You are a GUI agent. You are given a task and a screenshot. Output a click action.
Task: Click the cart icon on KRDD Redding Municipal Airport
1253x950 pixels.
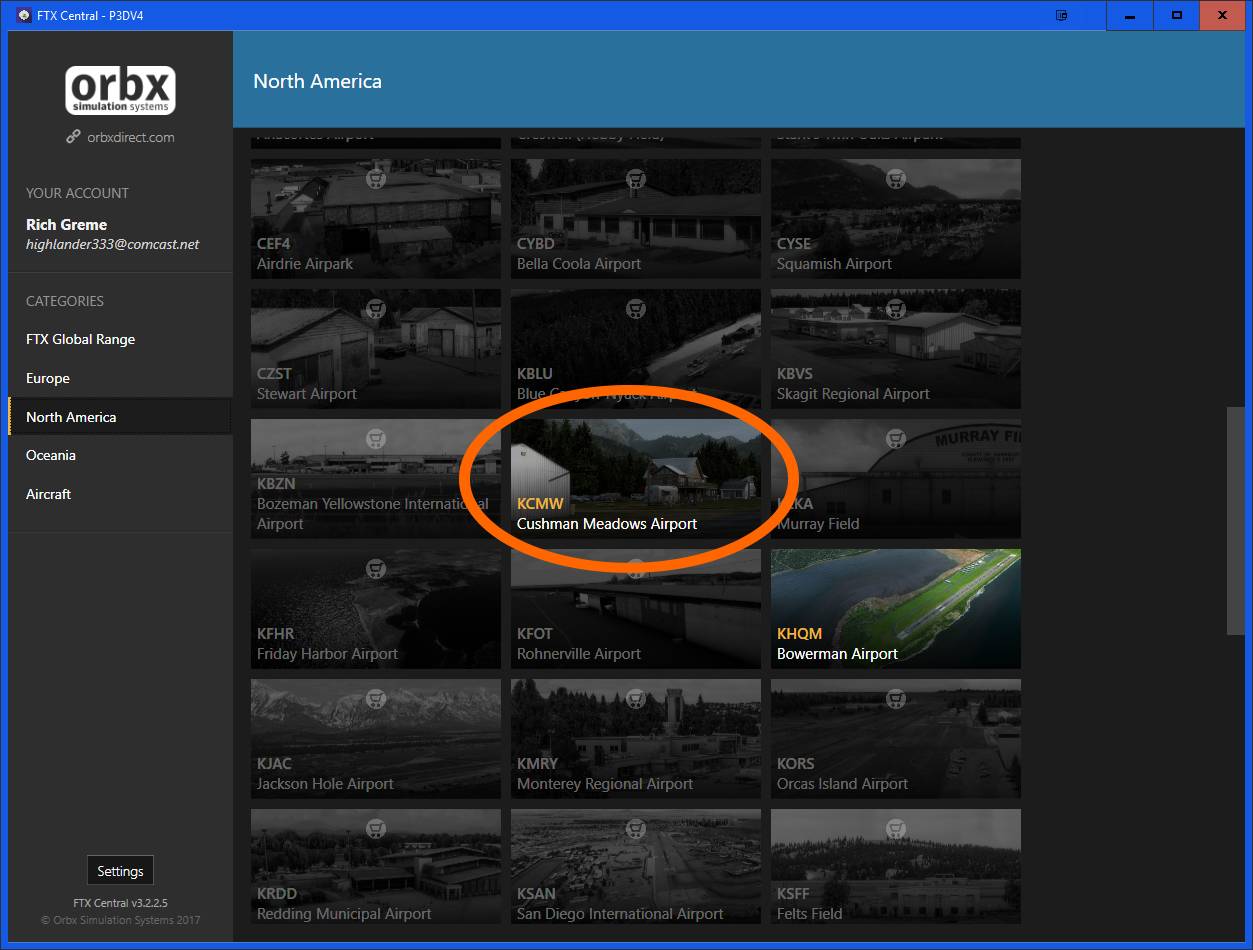pos(376,829)
